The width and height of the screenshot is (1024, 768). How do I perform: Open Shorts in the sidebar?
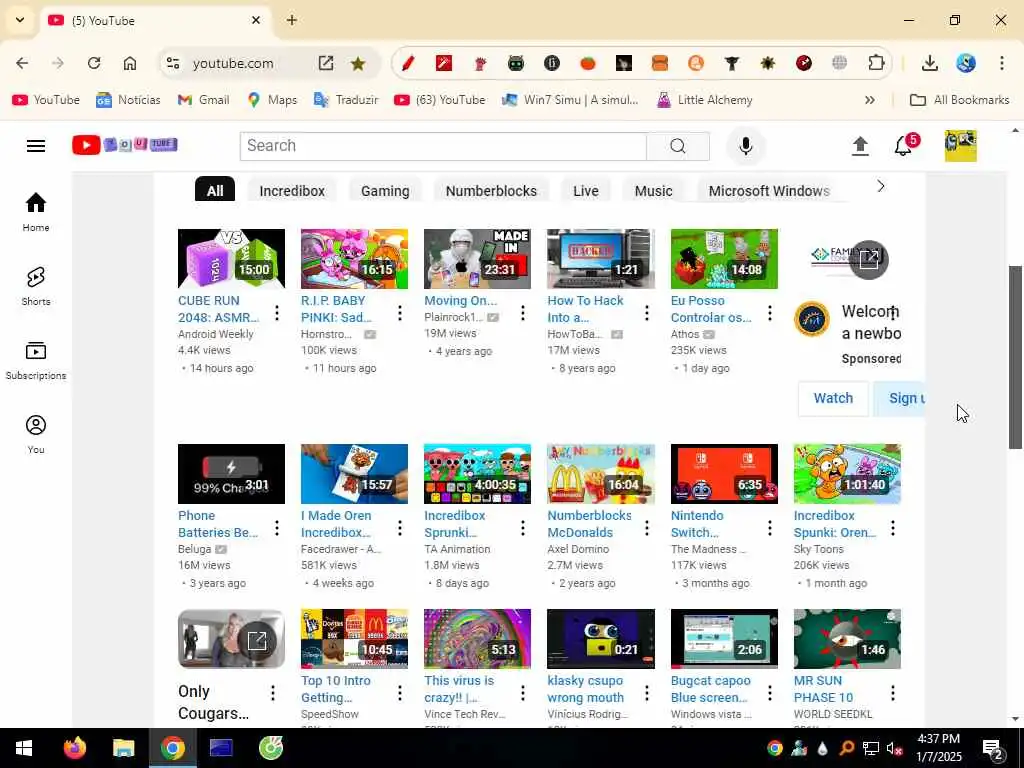36,286
